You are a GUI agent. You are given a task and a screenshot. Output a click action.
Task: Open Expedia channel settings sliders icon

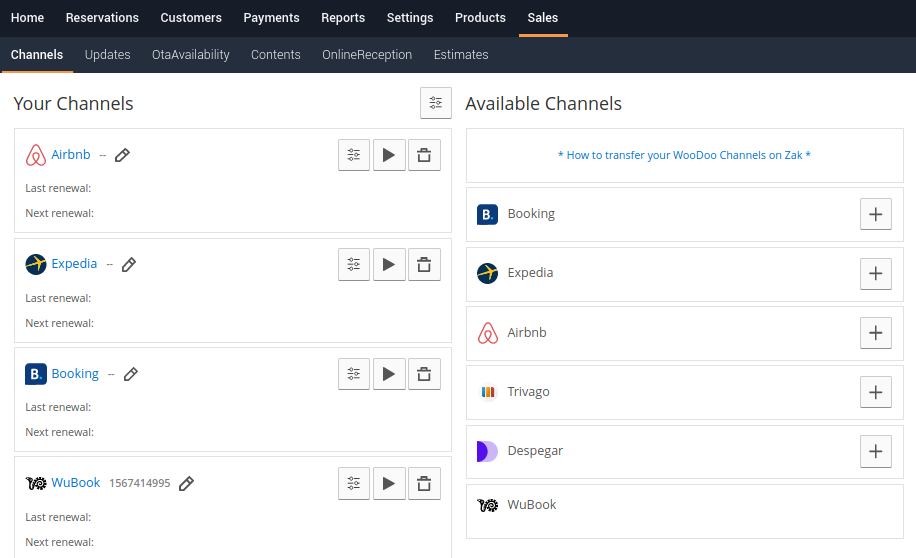tap(354, 265)
